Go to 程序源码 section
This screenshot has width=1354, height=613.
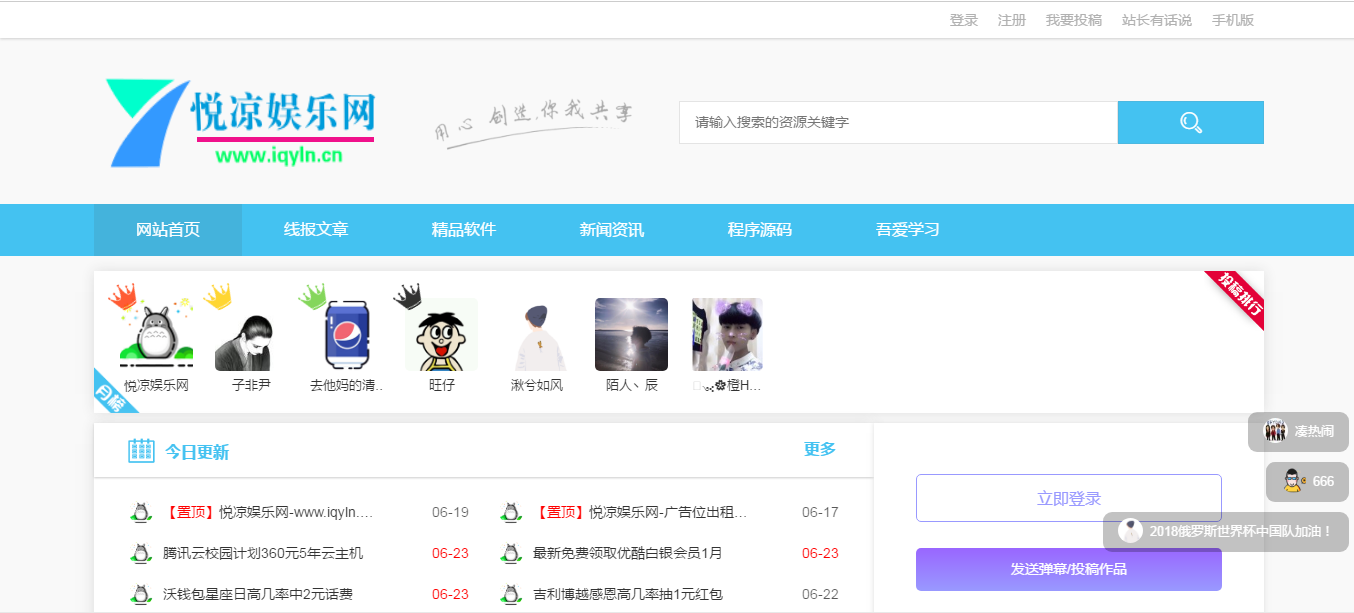point(760,230)
